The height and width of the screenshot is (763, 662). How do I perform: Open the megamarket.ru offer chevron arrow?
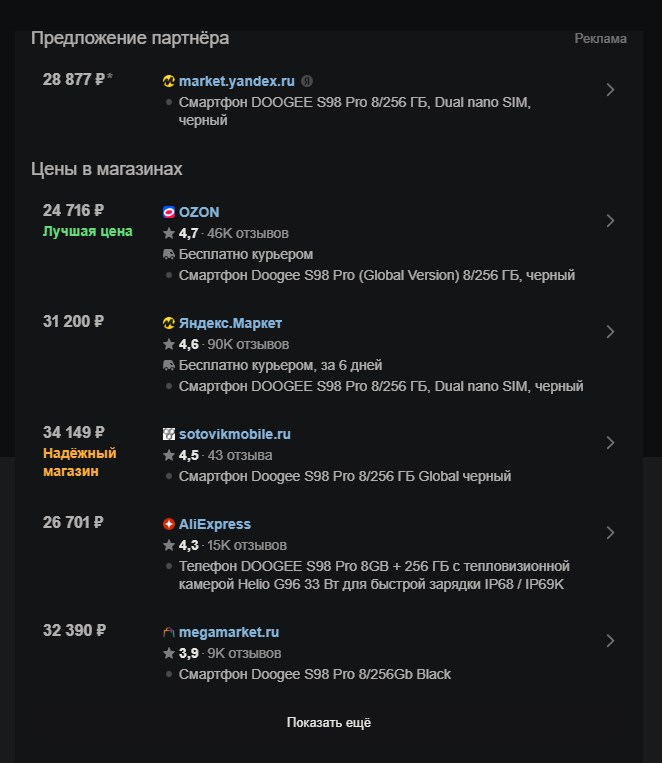[x=610, y=641]
